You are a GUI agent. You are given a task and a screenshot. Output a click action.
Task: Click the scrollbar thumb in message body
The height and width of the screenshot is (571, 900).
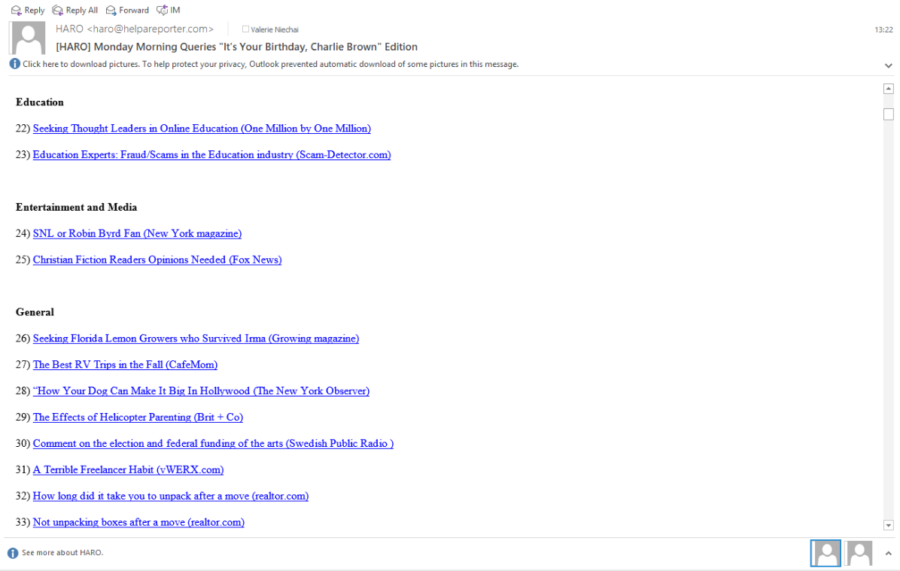(888, 114)
